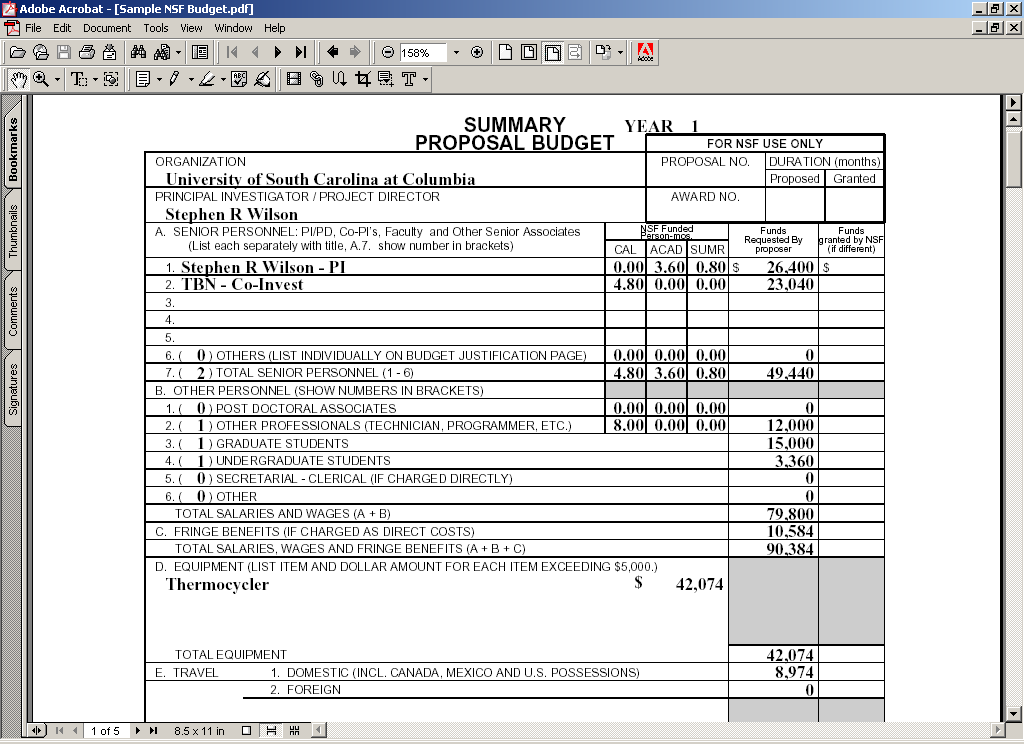The height and width of the screenshot is (744, 1024).
Task: Select the Article tool
Action: (340, 80)
